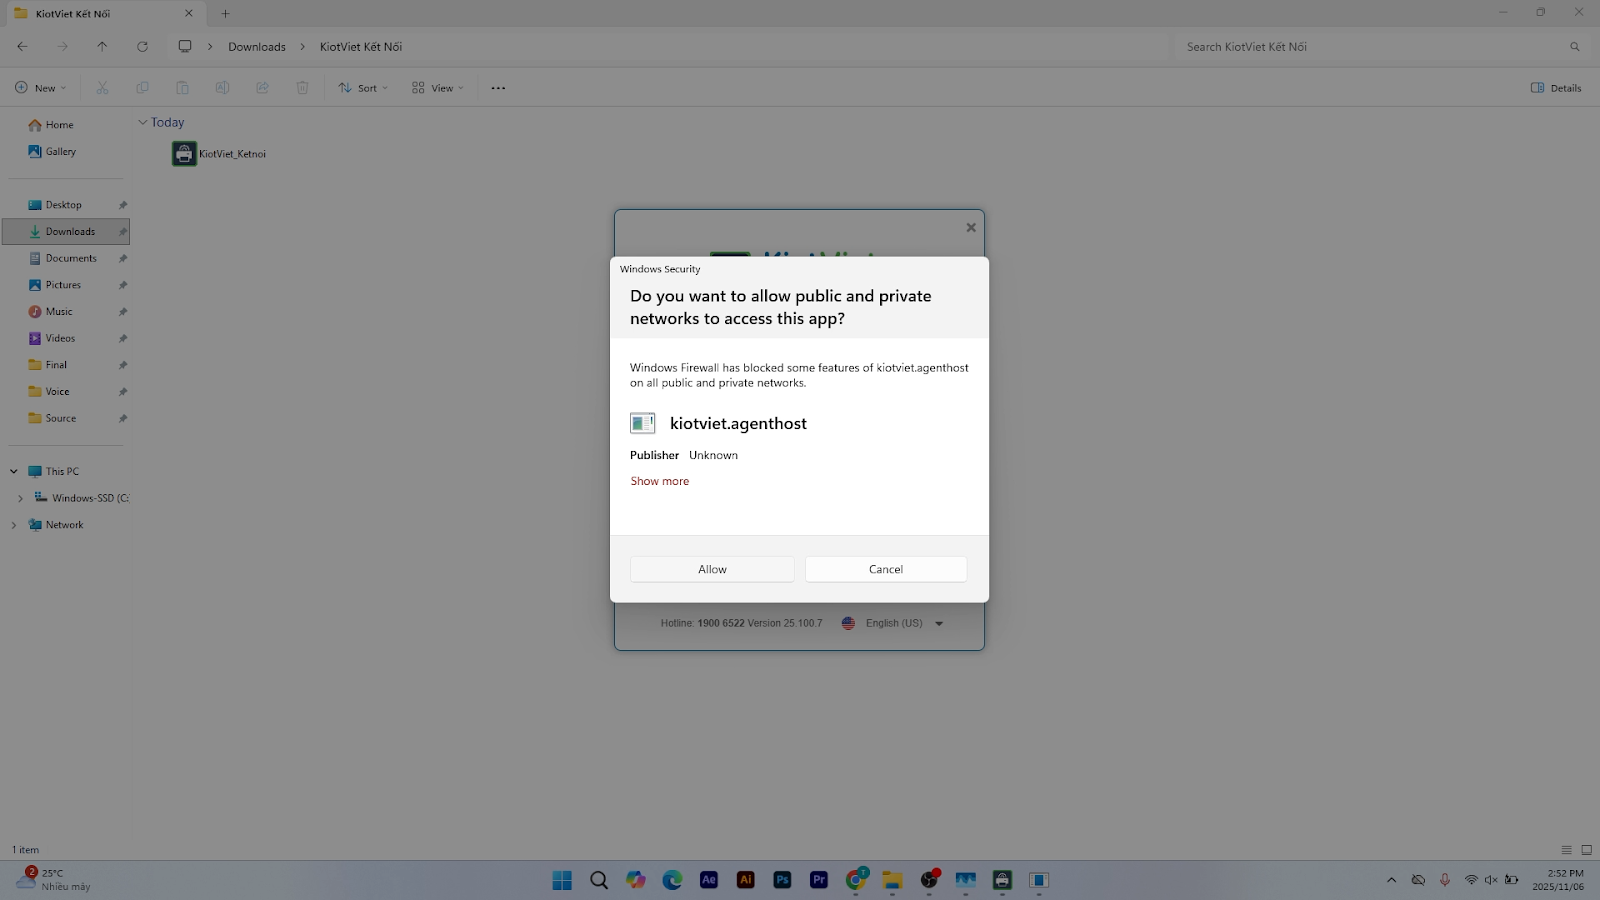
Task: Open the View dropdown menu
Action: pyautogui.click(x=438, y=88)
